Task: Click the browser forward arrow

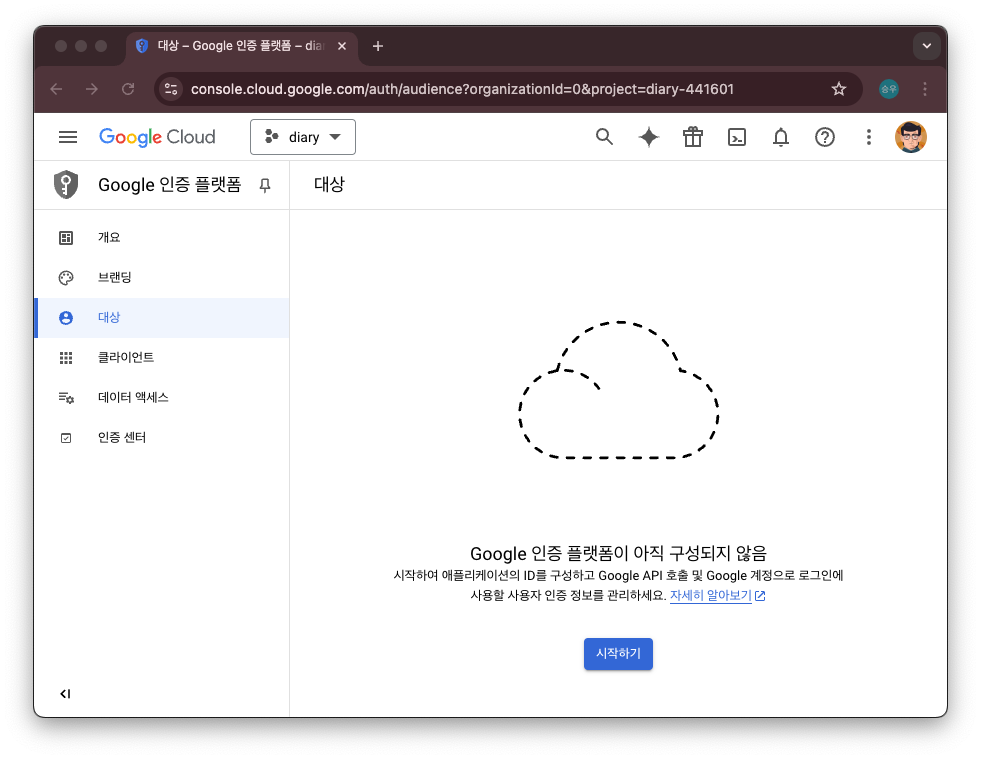Action: click(92, 89)
